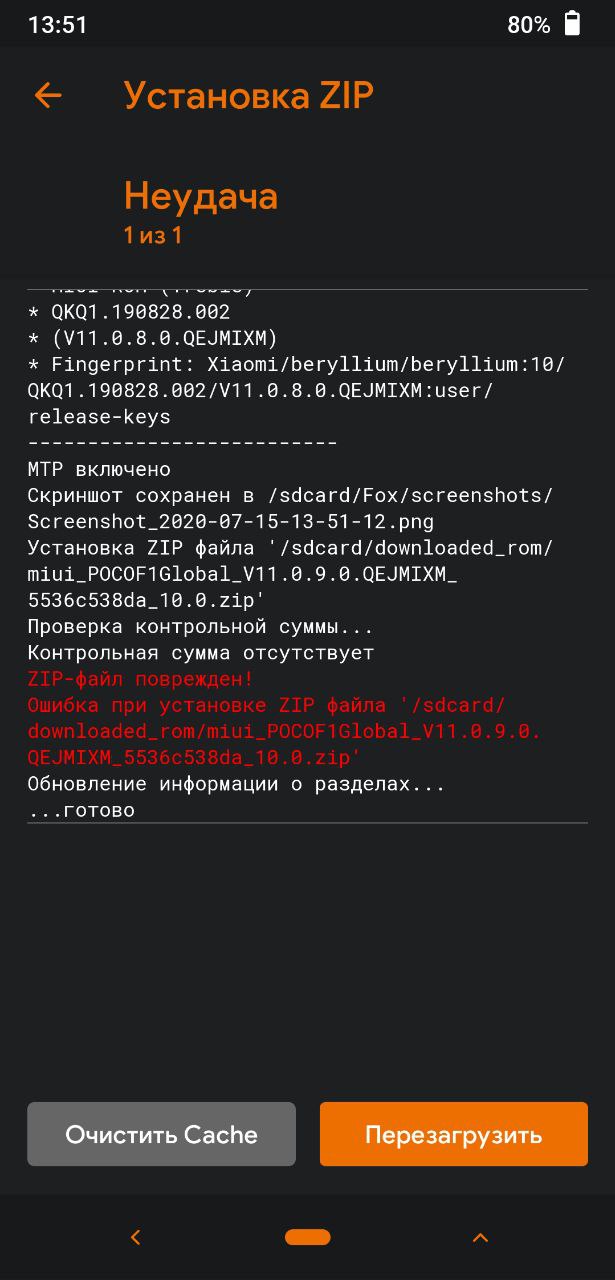Select the 'Контрольная сумма отсутствует' log line
This screenshot has width=615, height=1280.
(x=200, y=653)
